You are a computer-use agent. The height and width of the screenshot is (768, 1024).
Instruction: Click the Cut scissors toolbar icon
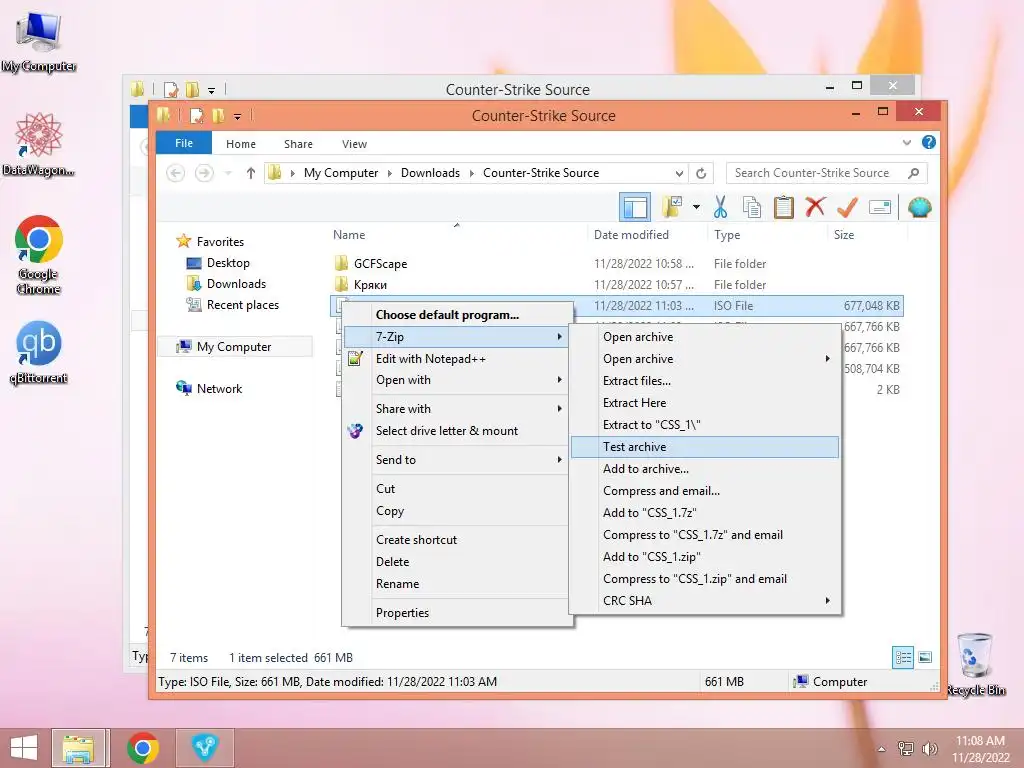tap(720, 207)
